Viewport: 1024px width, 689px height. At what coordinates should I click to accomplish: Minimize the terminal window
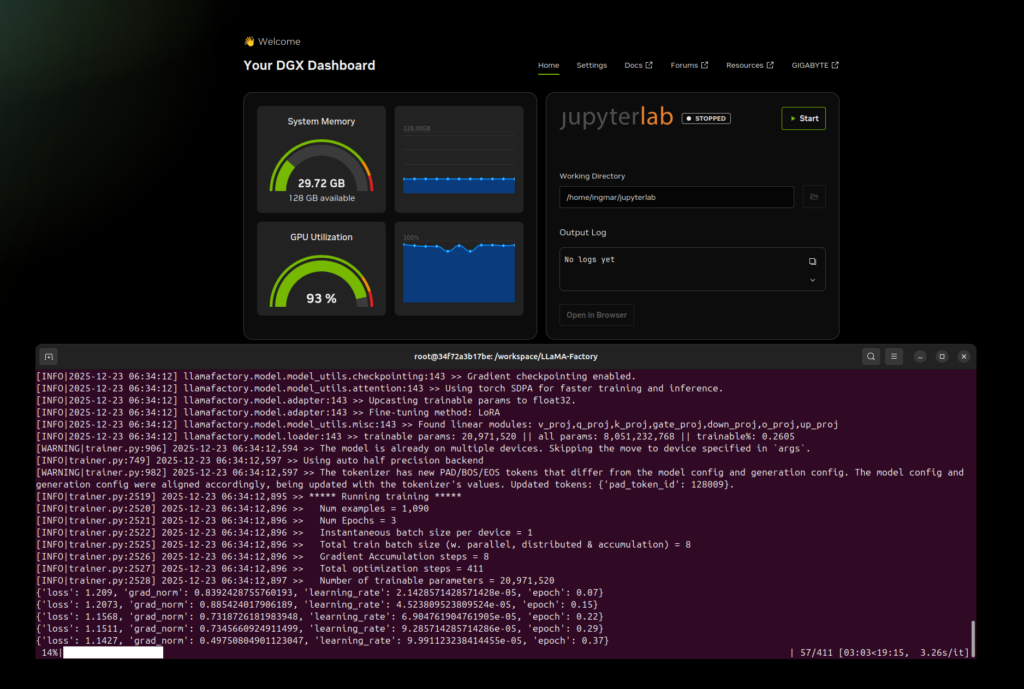coord(920,356)
